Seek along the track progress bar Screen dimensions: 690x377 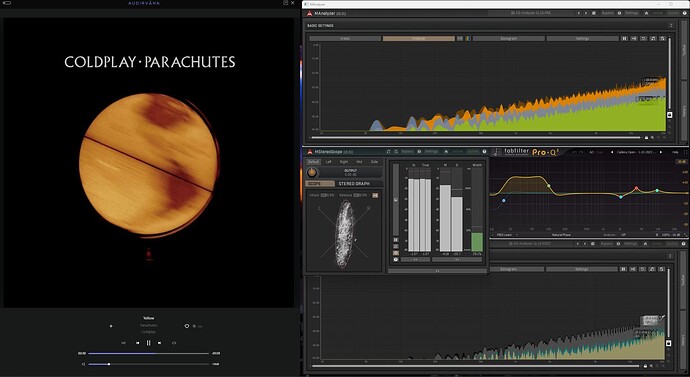(148, 353)
